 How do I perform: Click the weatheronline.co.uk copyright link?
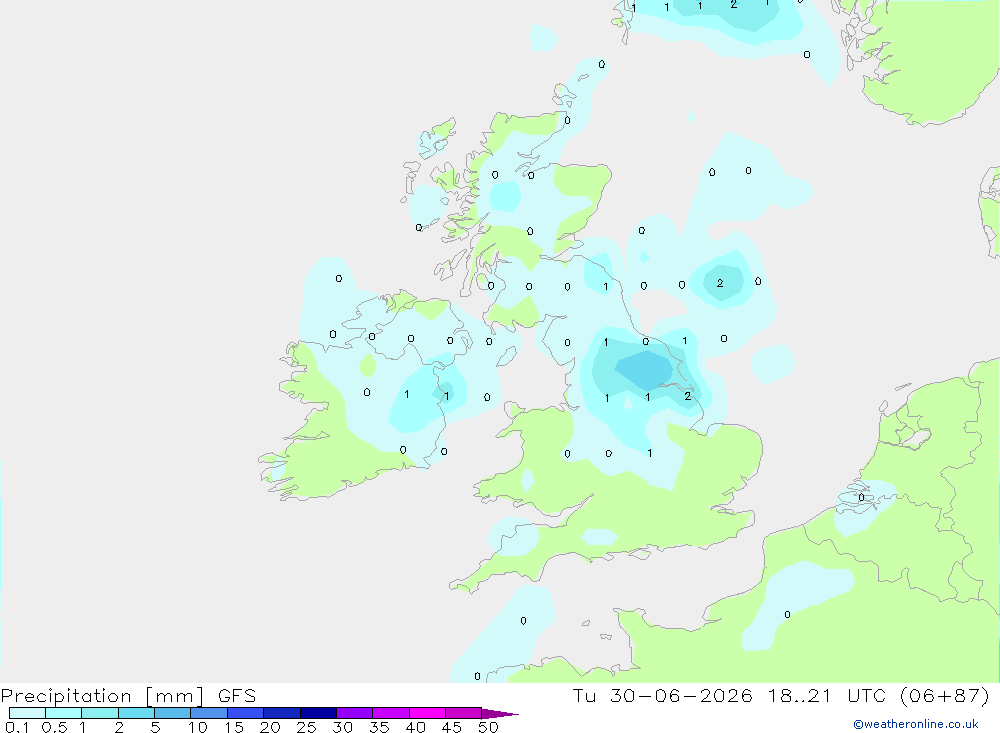click(916, 724)
